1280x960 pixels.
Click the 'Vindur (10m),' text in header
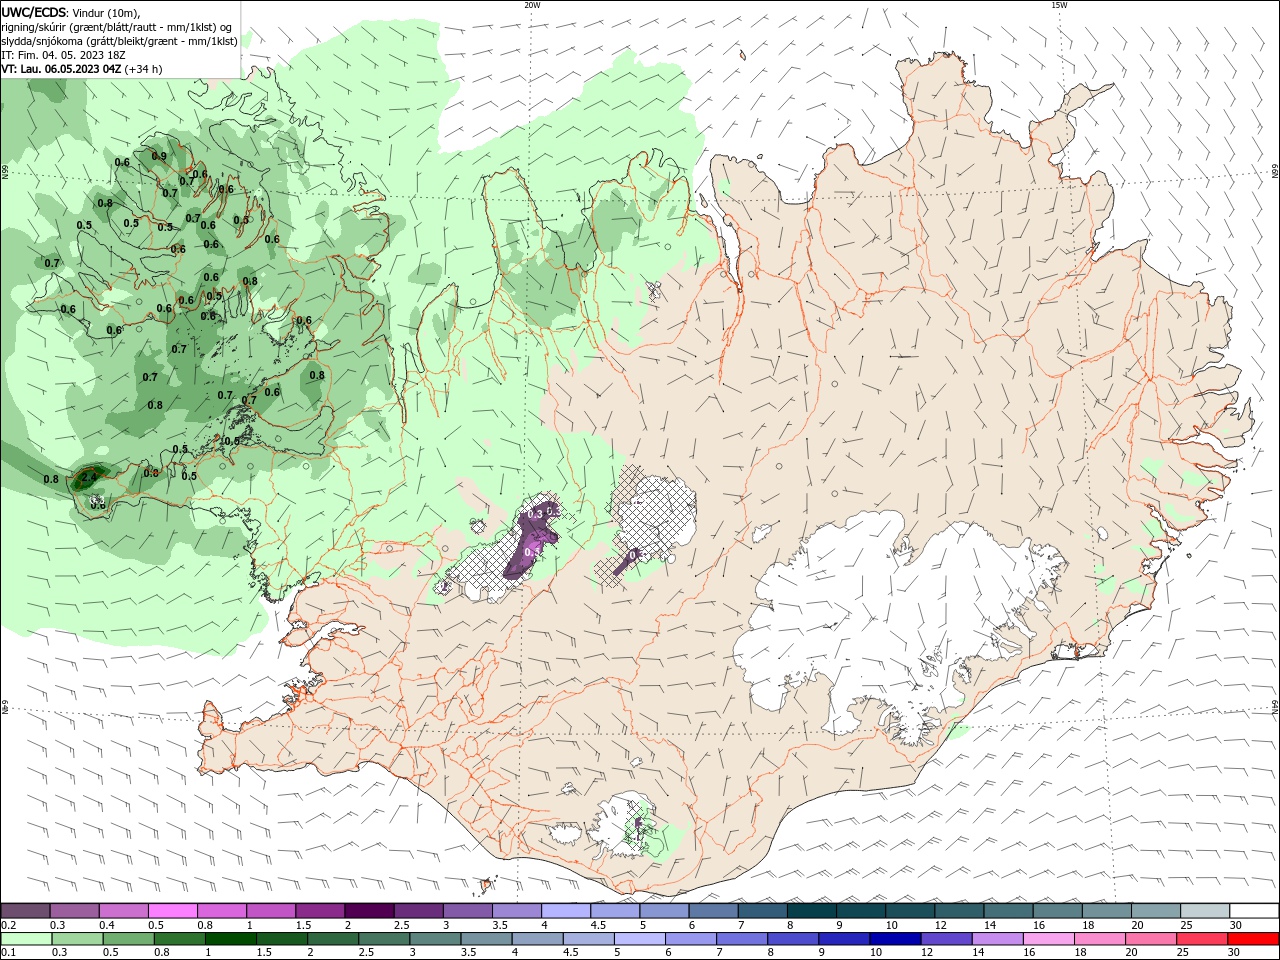coord(106,12)
